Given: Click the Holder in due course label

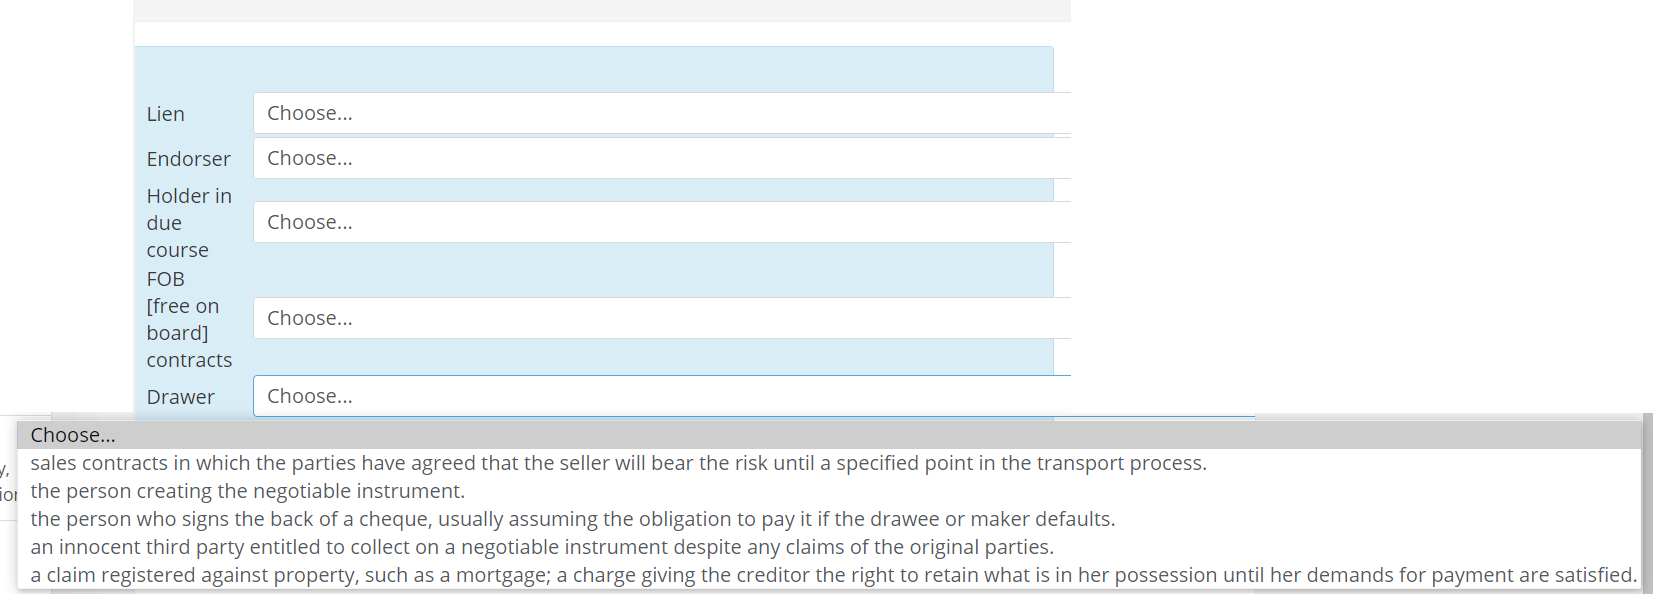Looking at the screenshot, I should [x=189, y=222].
